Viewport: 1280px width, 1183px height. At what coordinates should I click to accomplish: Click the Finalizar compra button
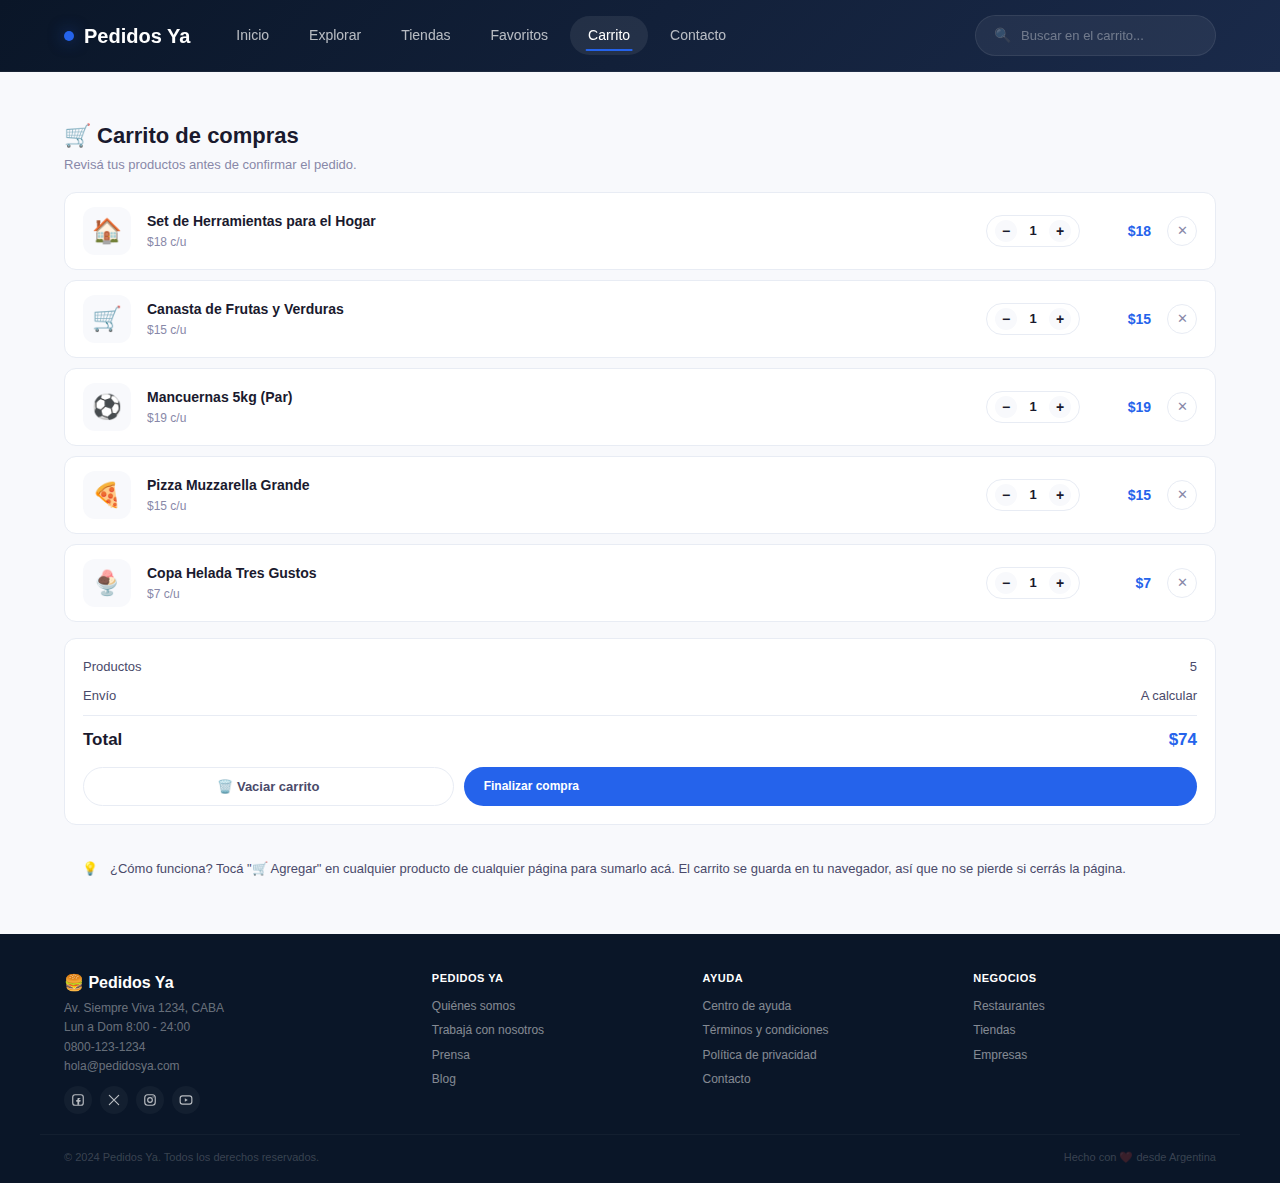coord(830,786)
